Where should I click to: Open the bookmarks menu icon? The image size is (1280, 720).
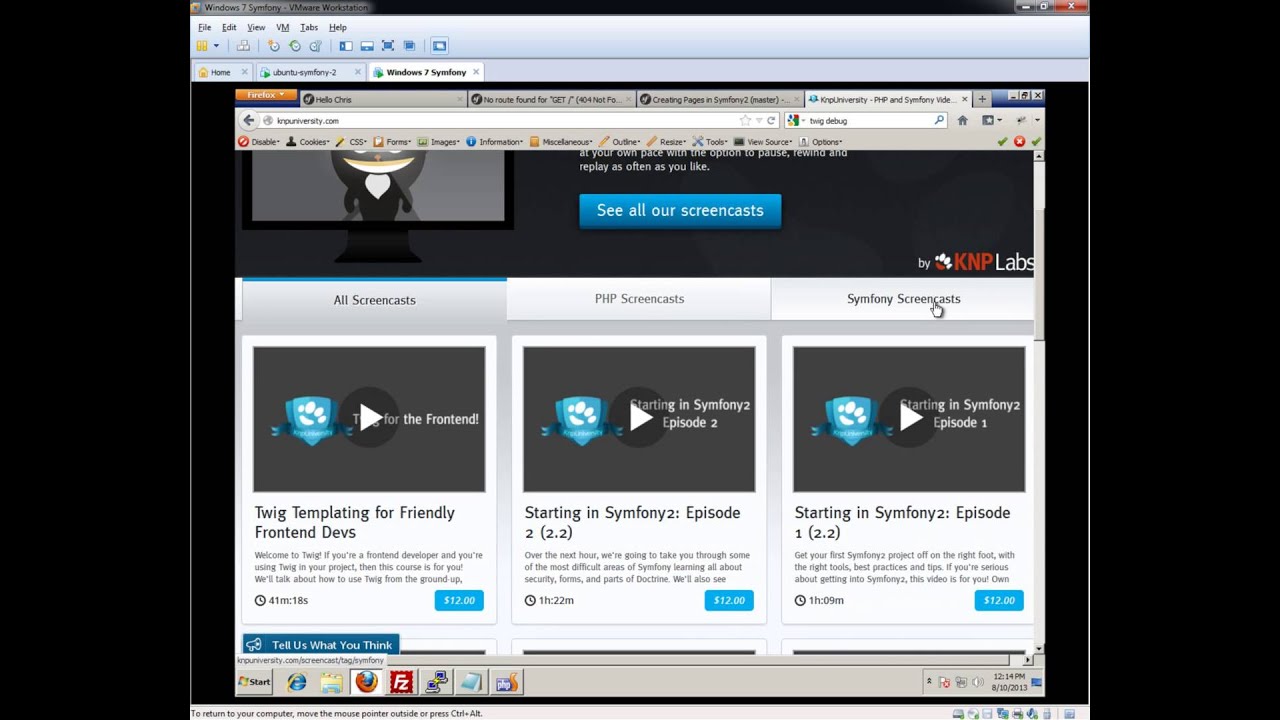[x=990, y=120]
